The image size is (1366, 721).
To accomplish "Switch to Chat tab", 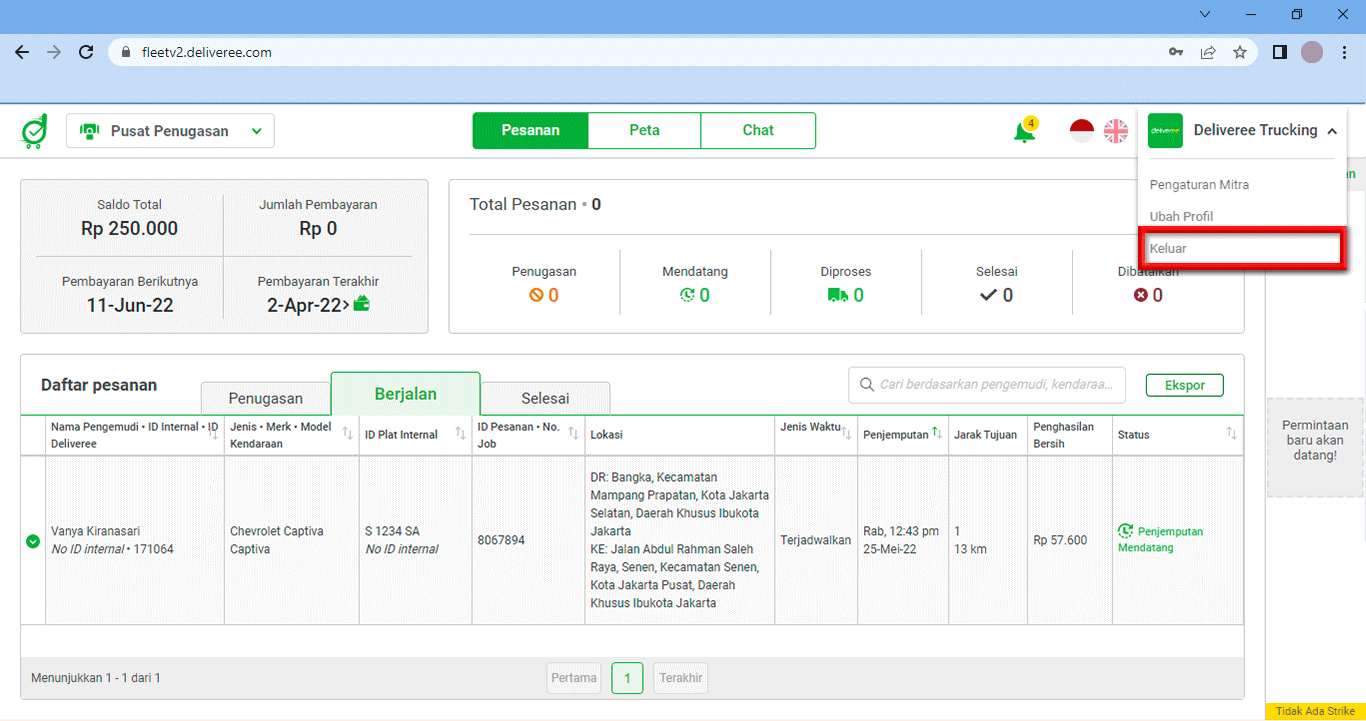I will [758, 130].
